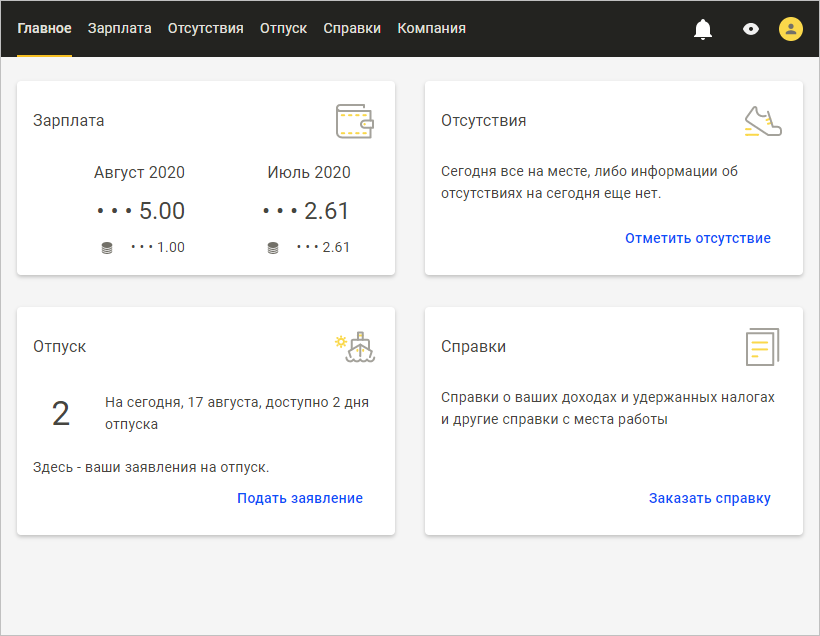
Task: Click Заказать справку link
Action: [x=710, y=498]
